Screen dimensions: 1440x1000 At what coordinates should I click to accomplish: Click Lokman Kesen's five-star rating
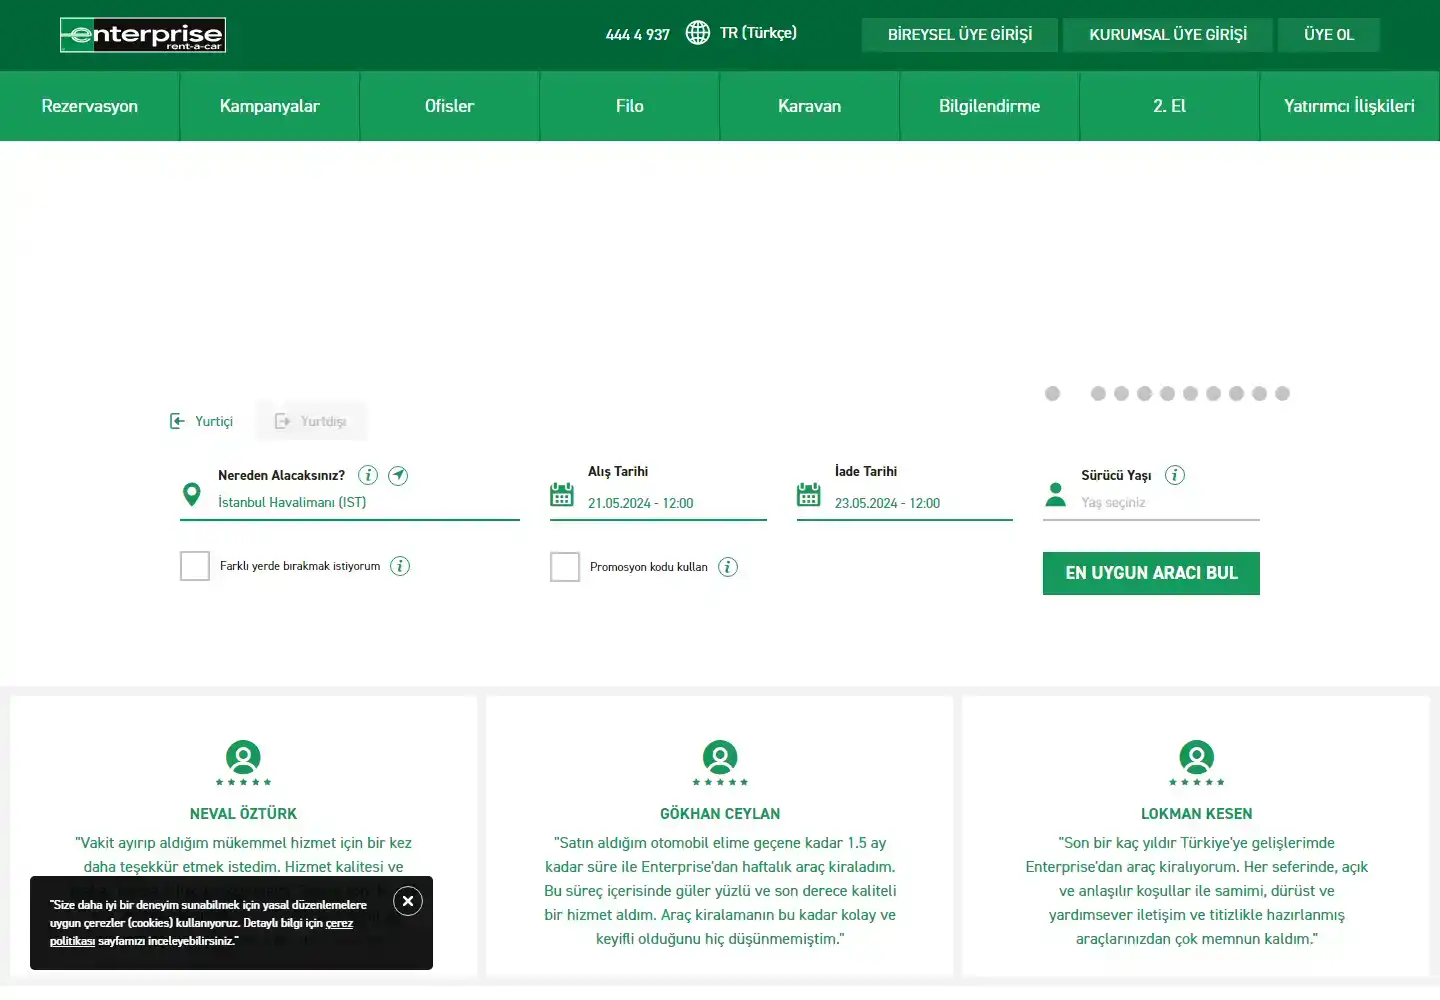click(1197, 782)
